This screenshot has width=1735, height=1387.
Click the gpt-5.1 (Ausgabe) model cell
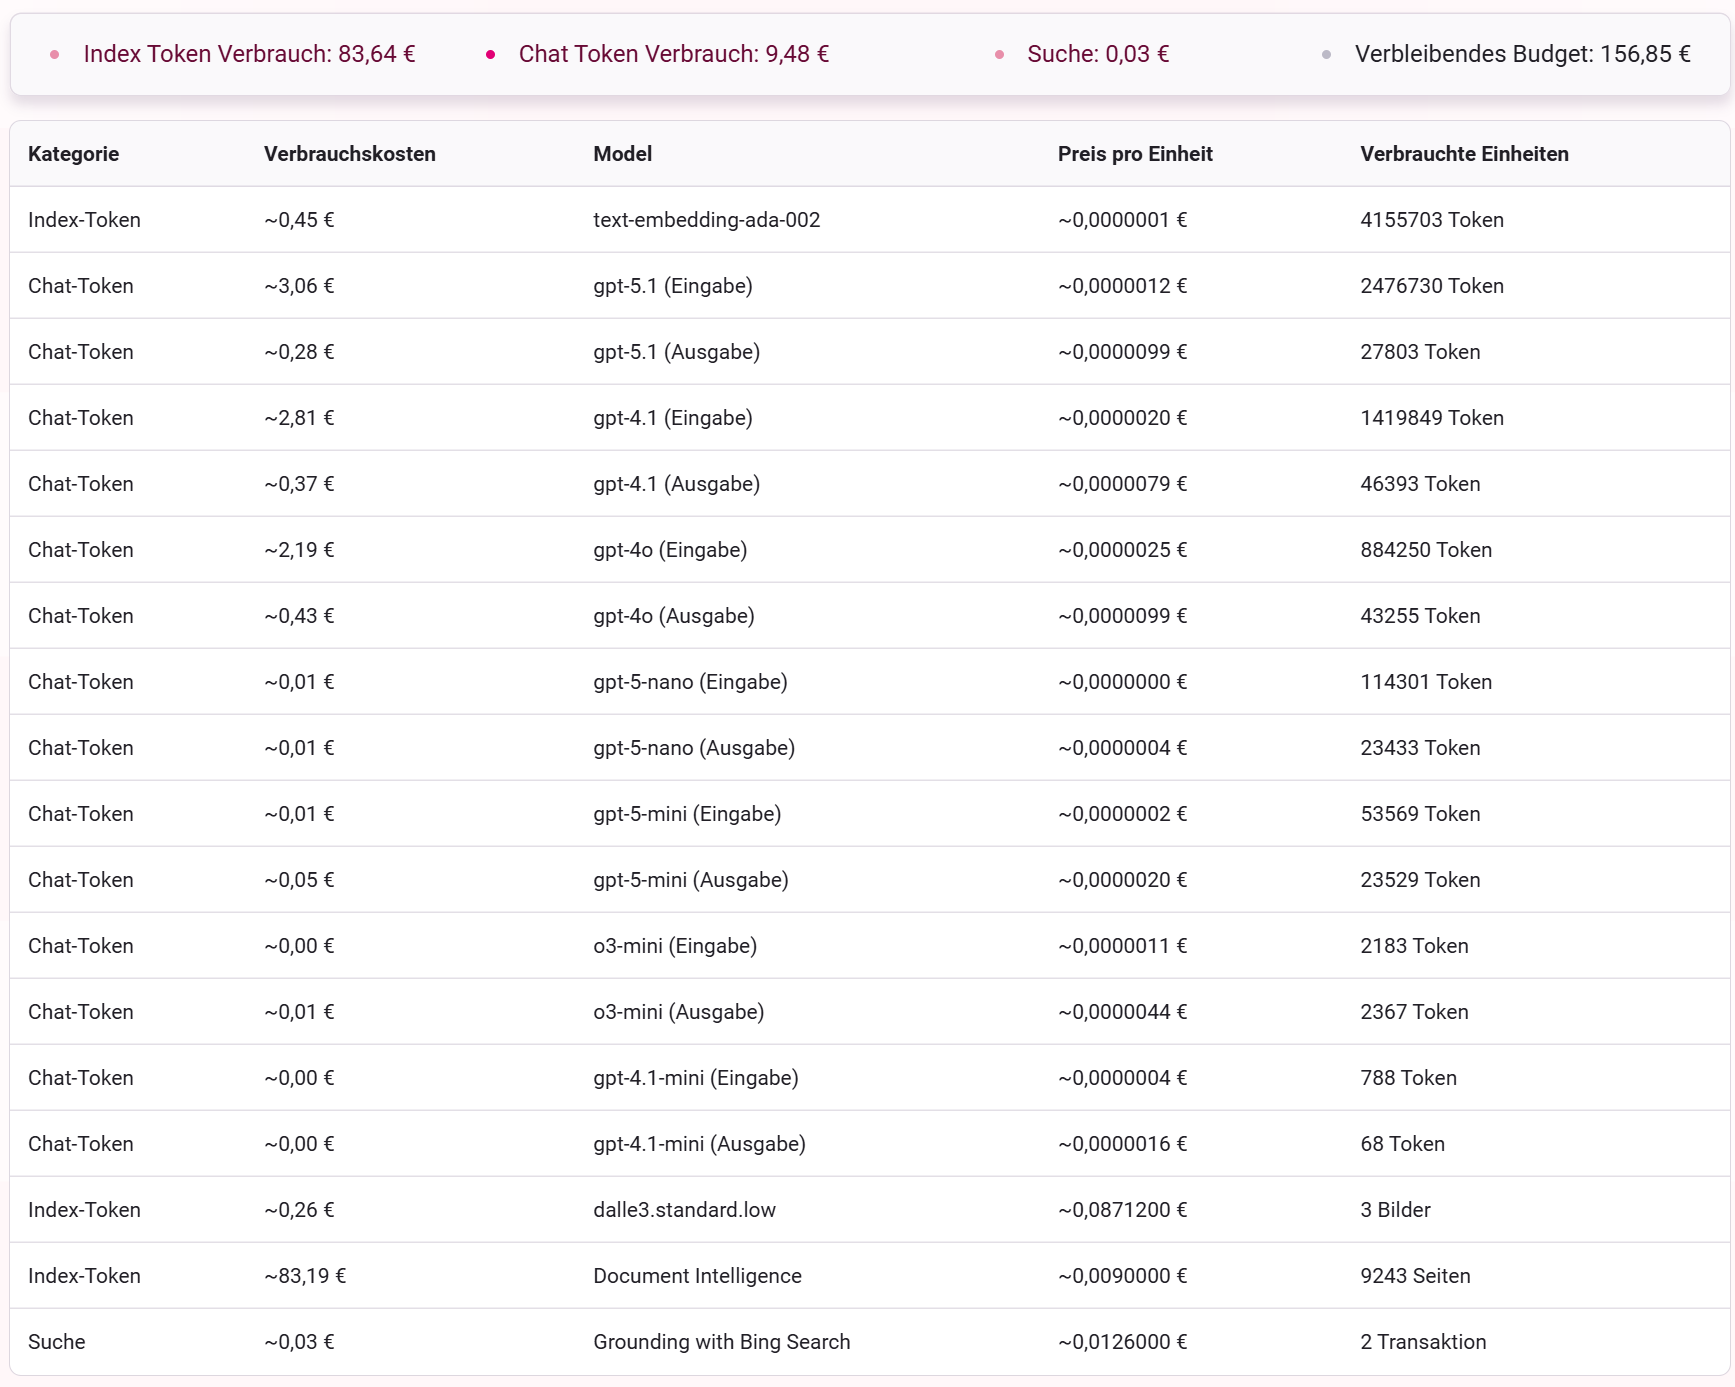tap(676, 352)
